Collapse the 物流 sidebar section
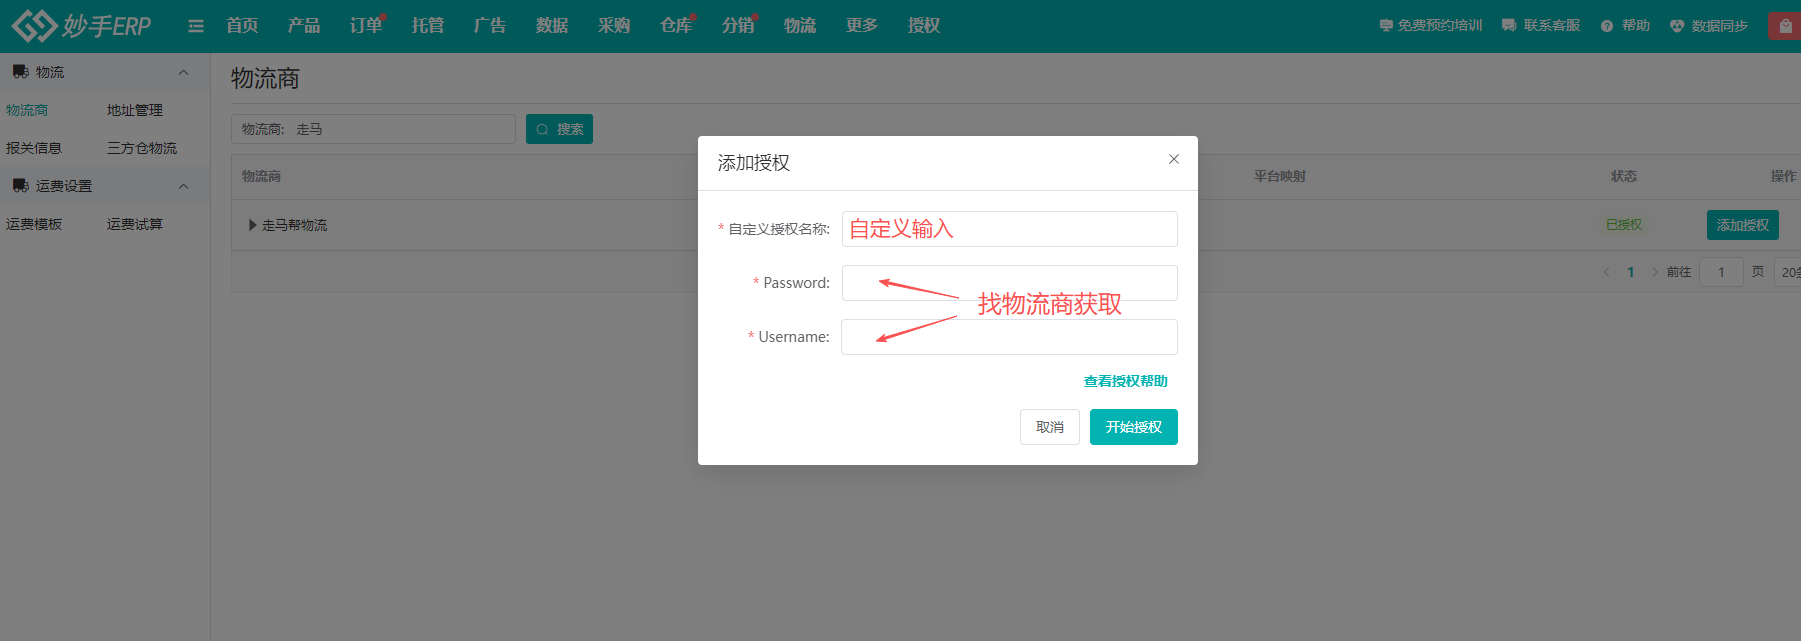Viewport: 1801px width, 641px height. coord(183,72)
